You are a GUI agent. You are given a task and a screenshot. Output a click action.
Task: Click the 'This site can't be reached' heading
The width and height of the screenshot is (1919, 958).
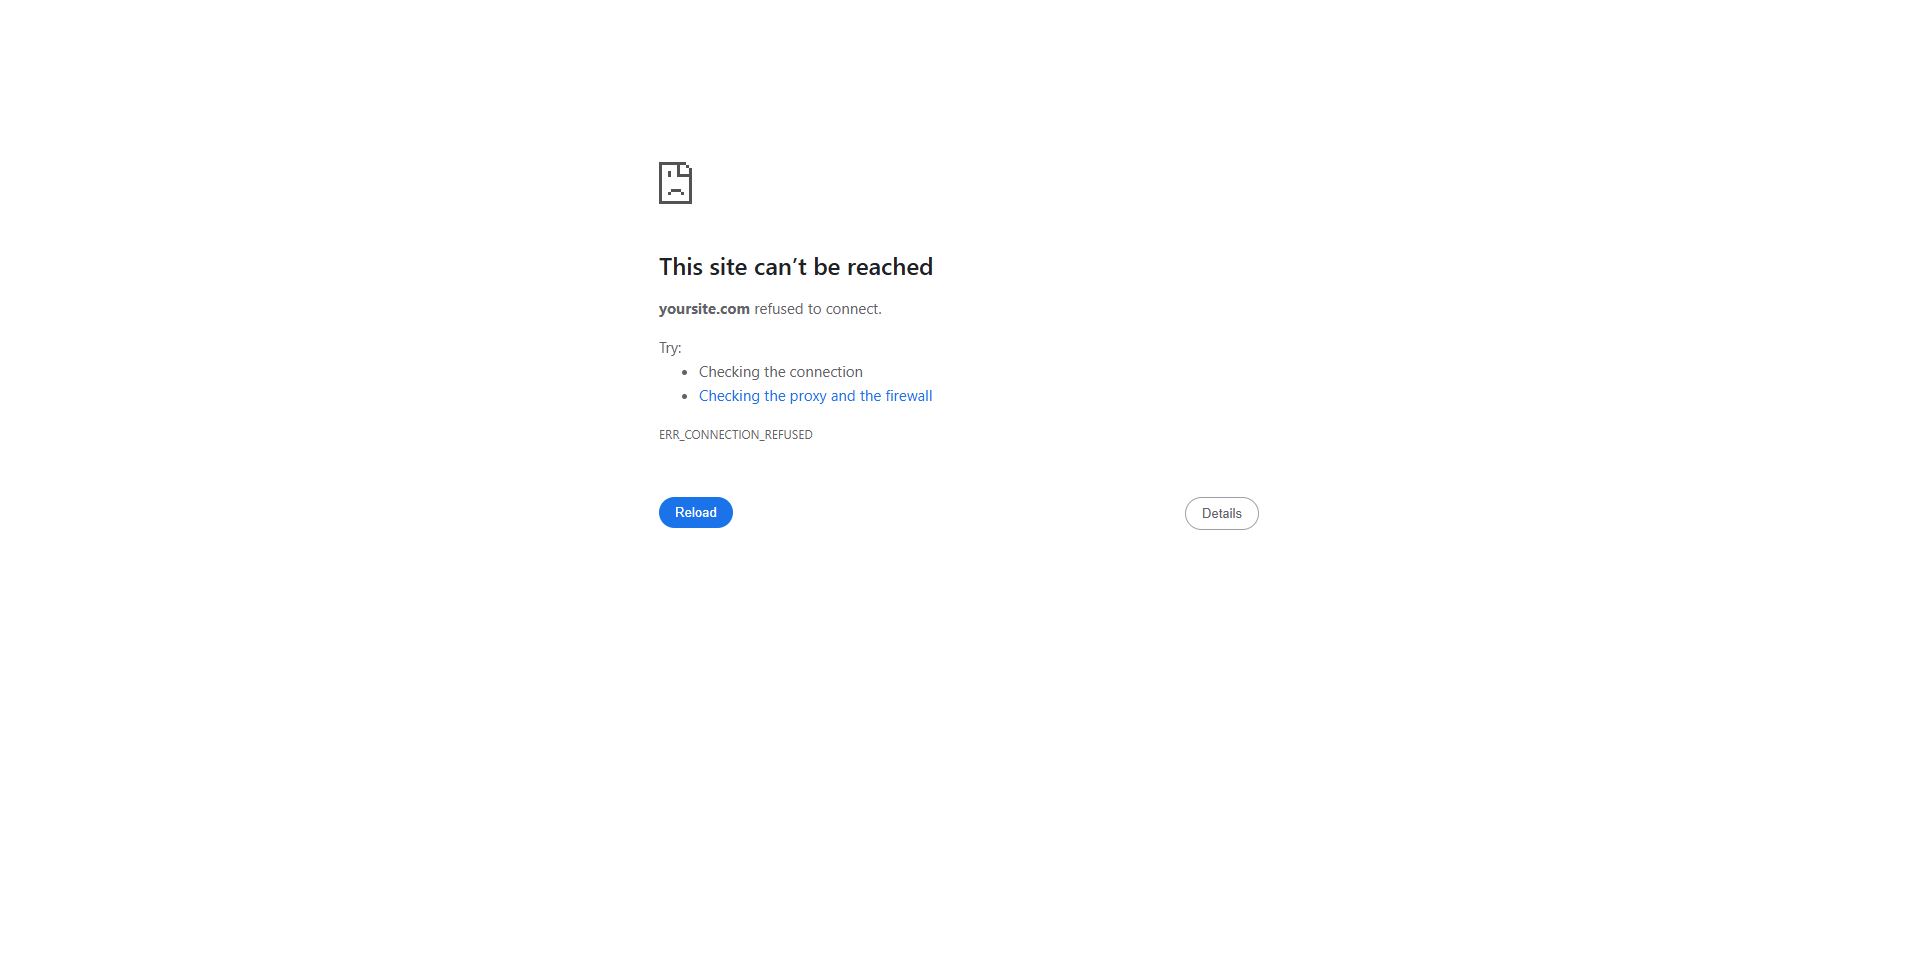coord(795,267)
